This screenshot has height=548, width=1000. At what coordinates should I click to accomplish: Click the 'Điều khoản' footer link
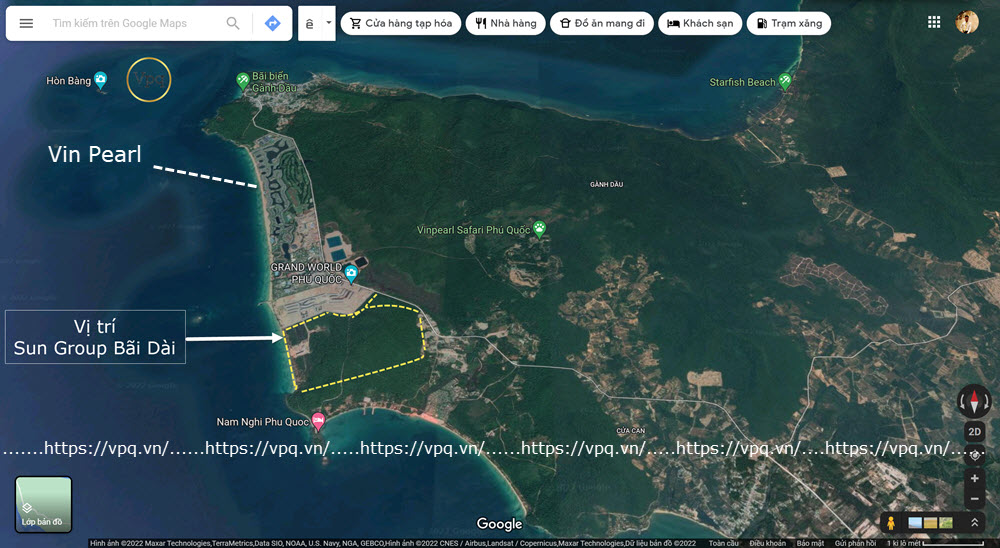(767, 544)
